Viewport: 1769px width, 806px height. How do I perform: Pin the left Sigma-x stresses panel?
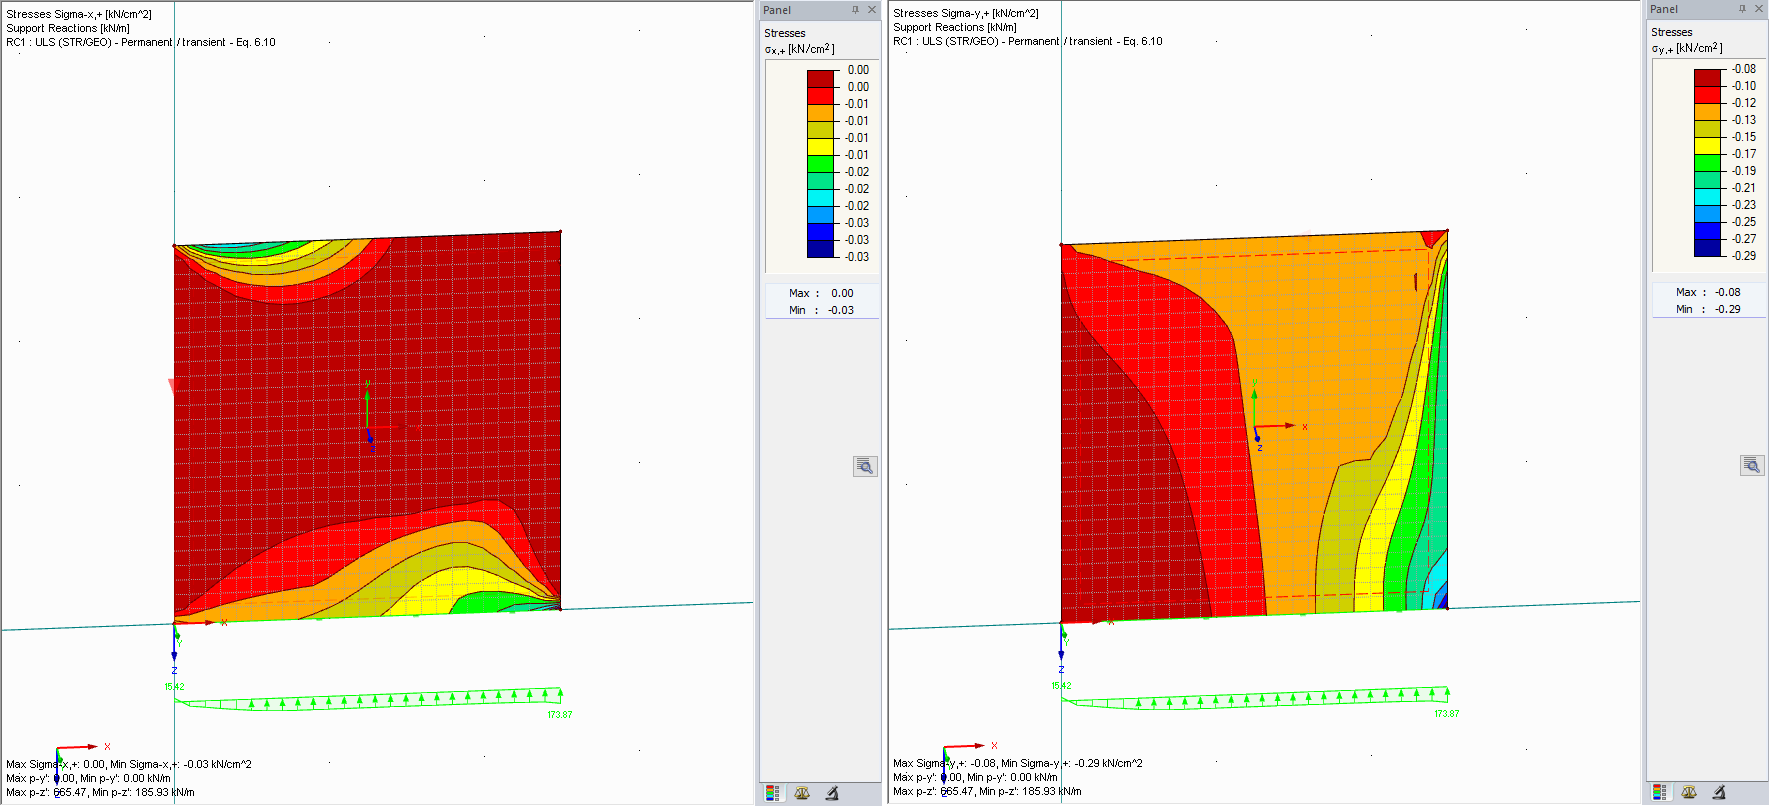855,10
